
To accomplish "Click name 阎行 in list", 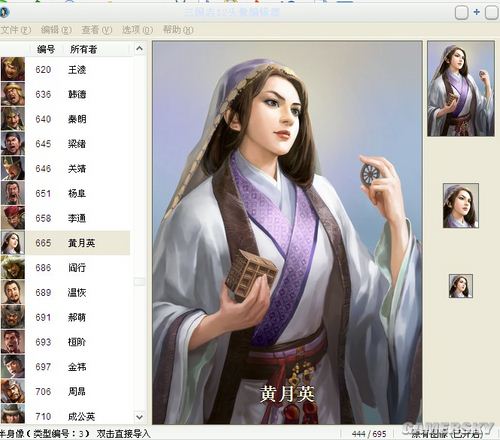I will pyautogui.click(x=77, y=268).
